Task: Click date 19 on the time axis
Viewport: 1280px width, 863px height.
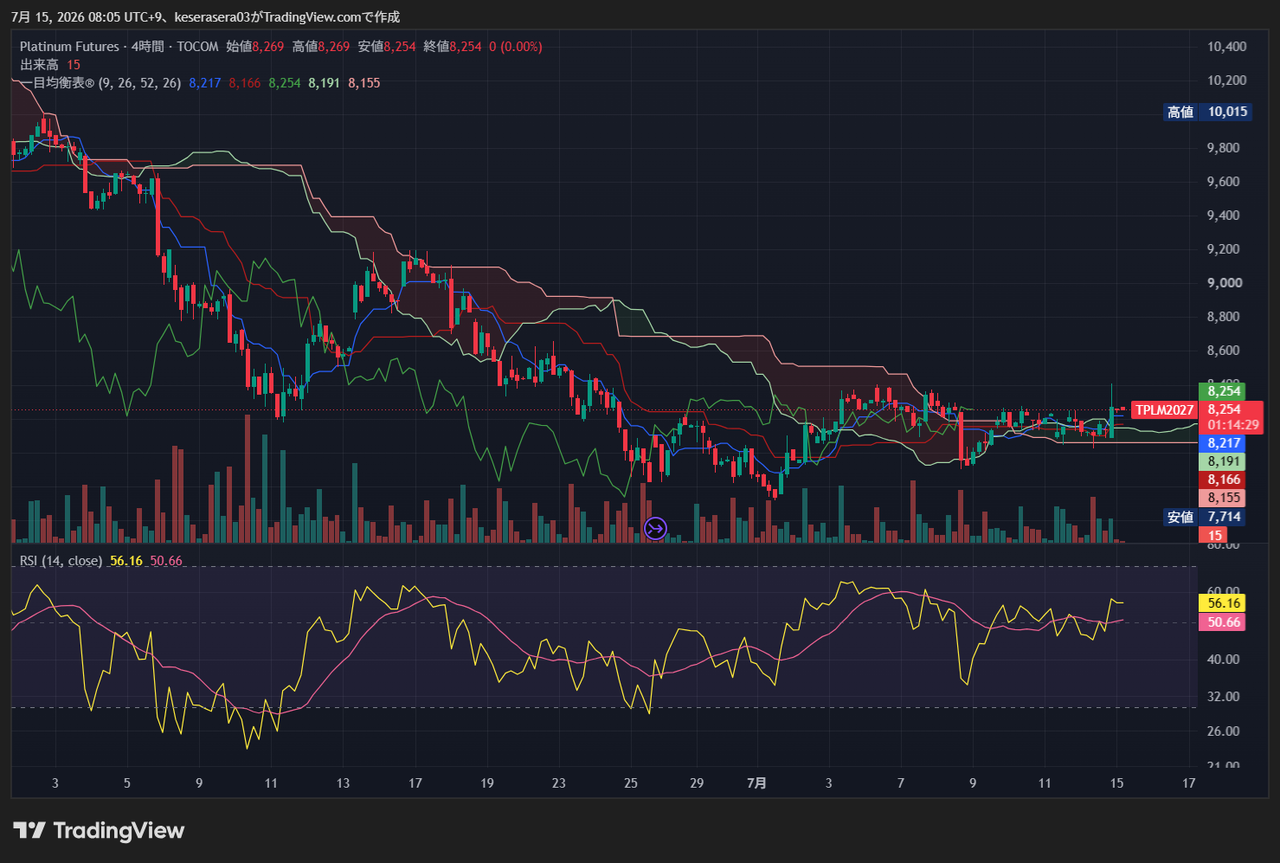Action: pos(487,783)
